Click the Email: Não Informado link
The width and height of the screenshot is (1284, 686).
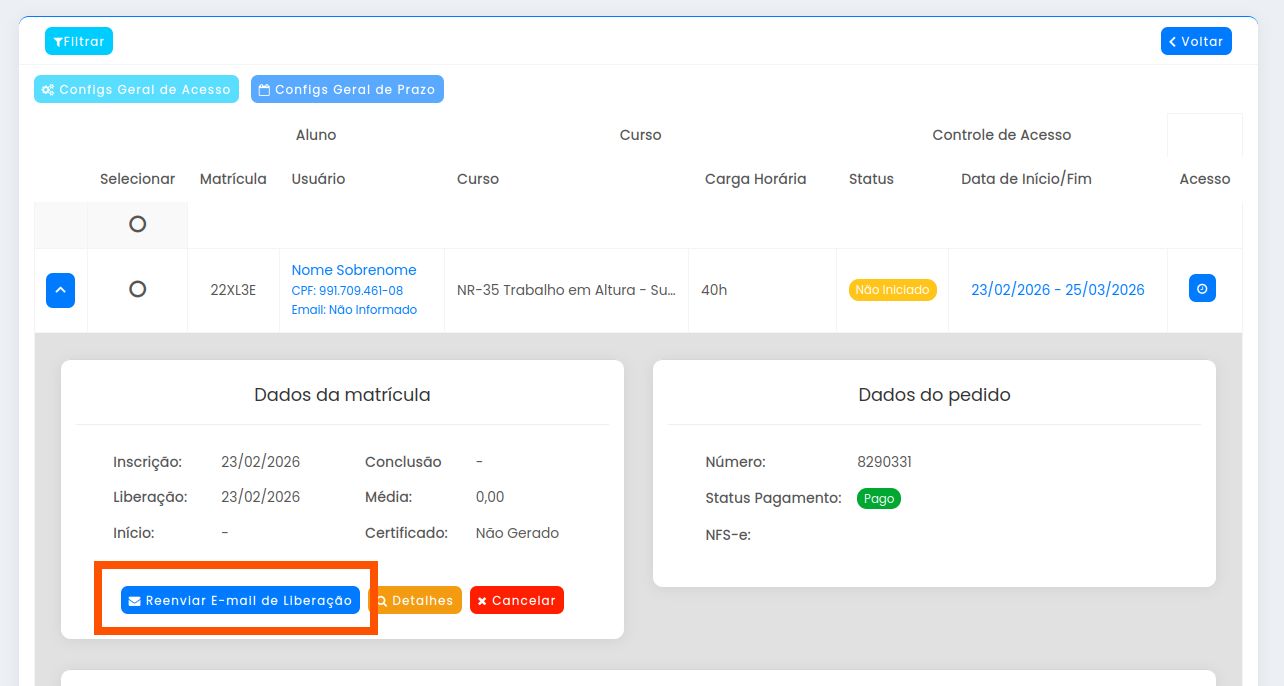(x=354, y=310)
